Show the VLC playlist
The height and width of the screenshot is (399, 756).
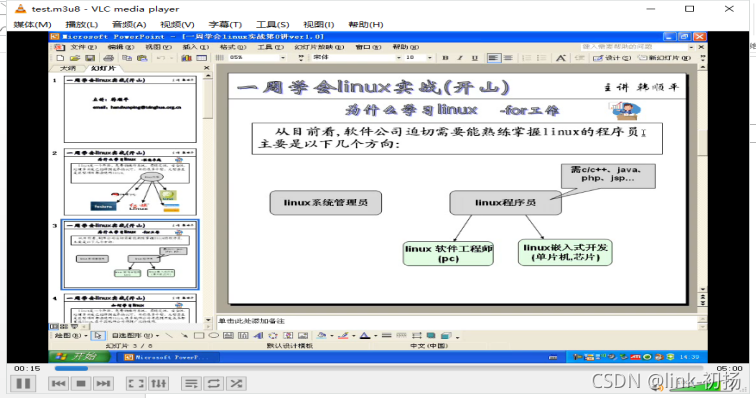(x=191, y=384)
